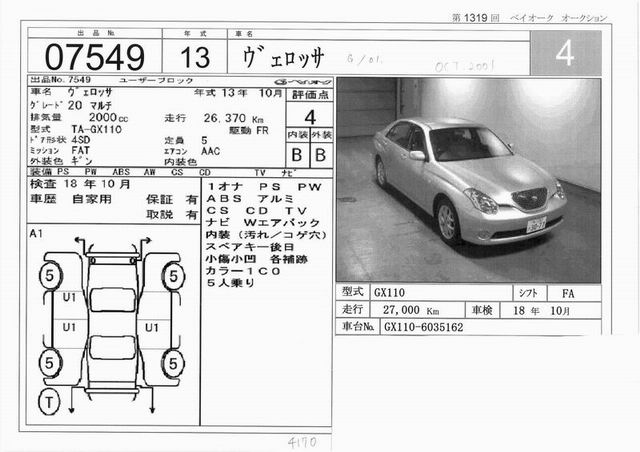
Task: Click the grey grade box showing 4
Action: [x=566, y=53]
